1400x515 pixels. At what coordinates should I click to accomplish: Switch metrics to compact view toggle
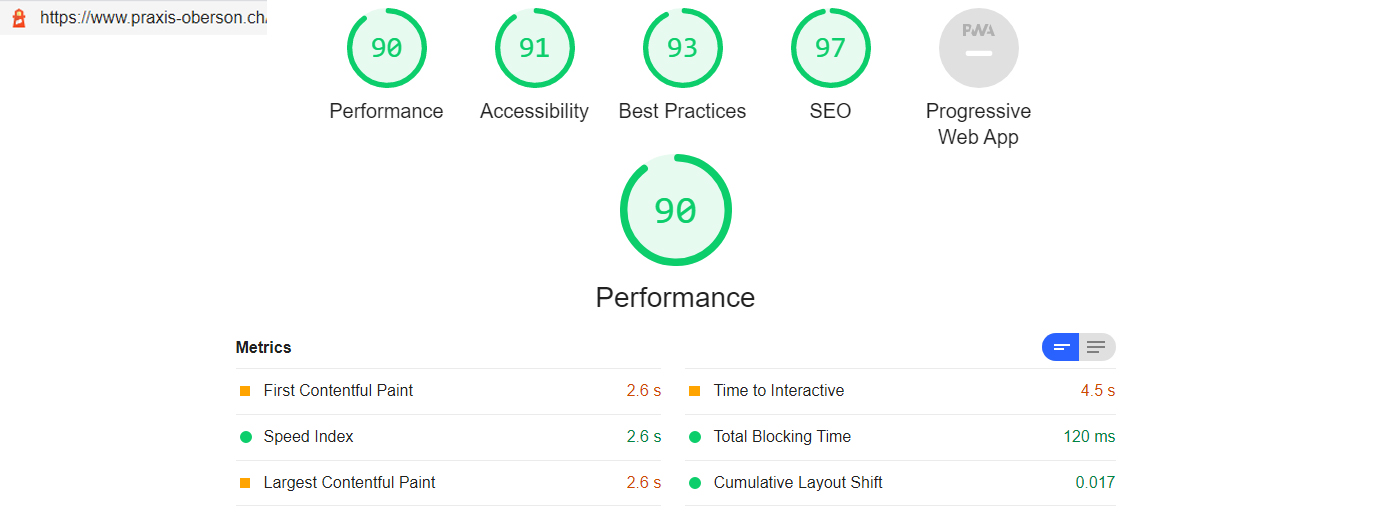[x=1061, y=347]
